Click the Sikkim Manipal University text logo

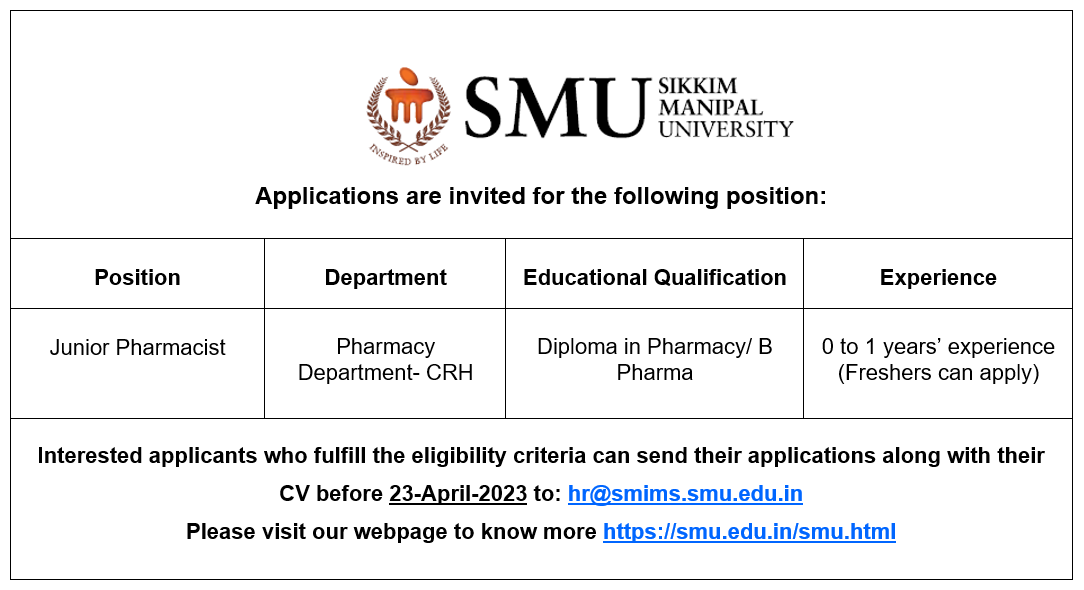tap(725, 108)
